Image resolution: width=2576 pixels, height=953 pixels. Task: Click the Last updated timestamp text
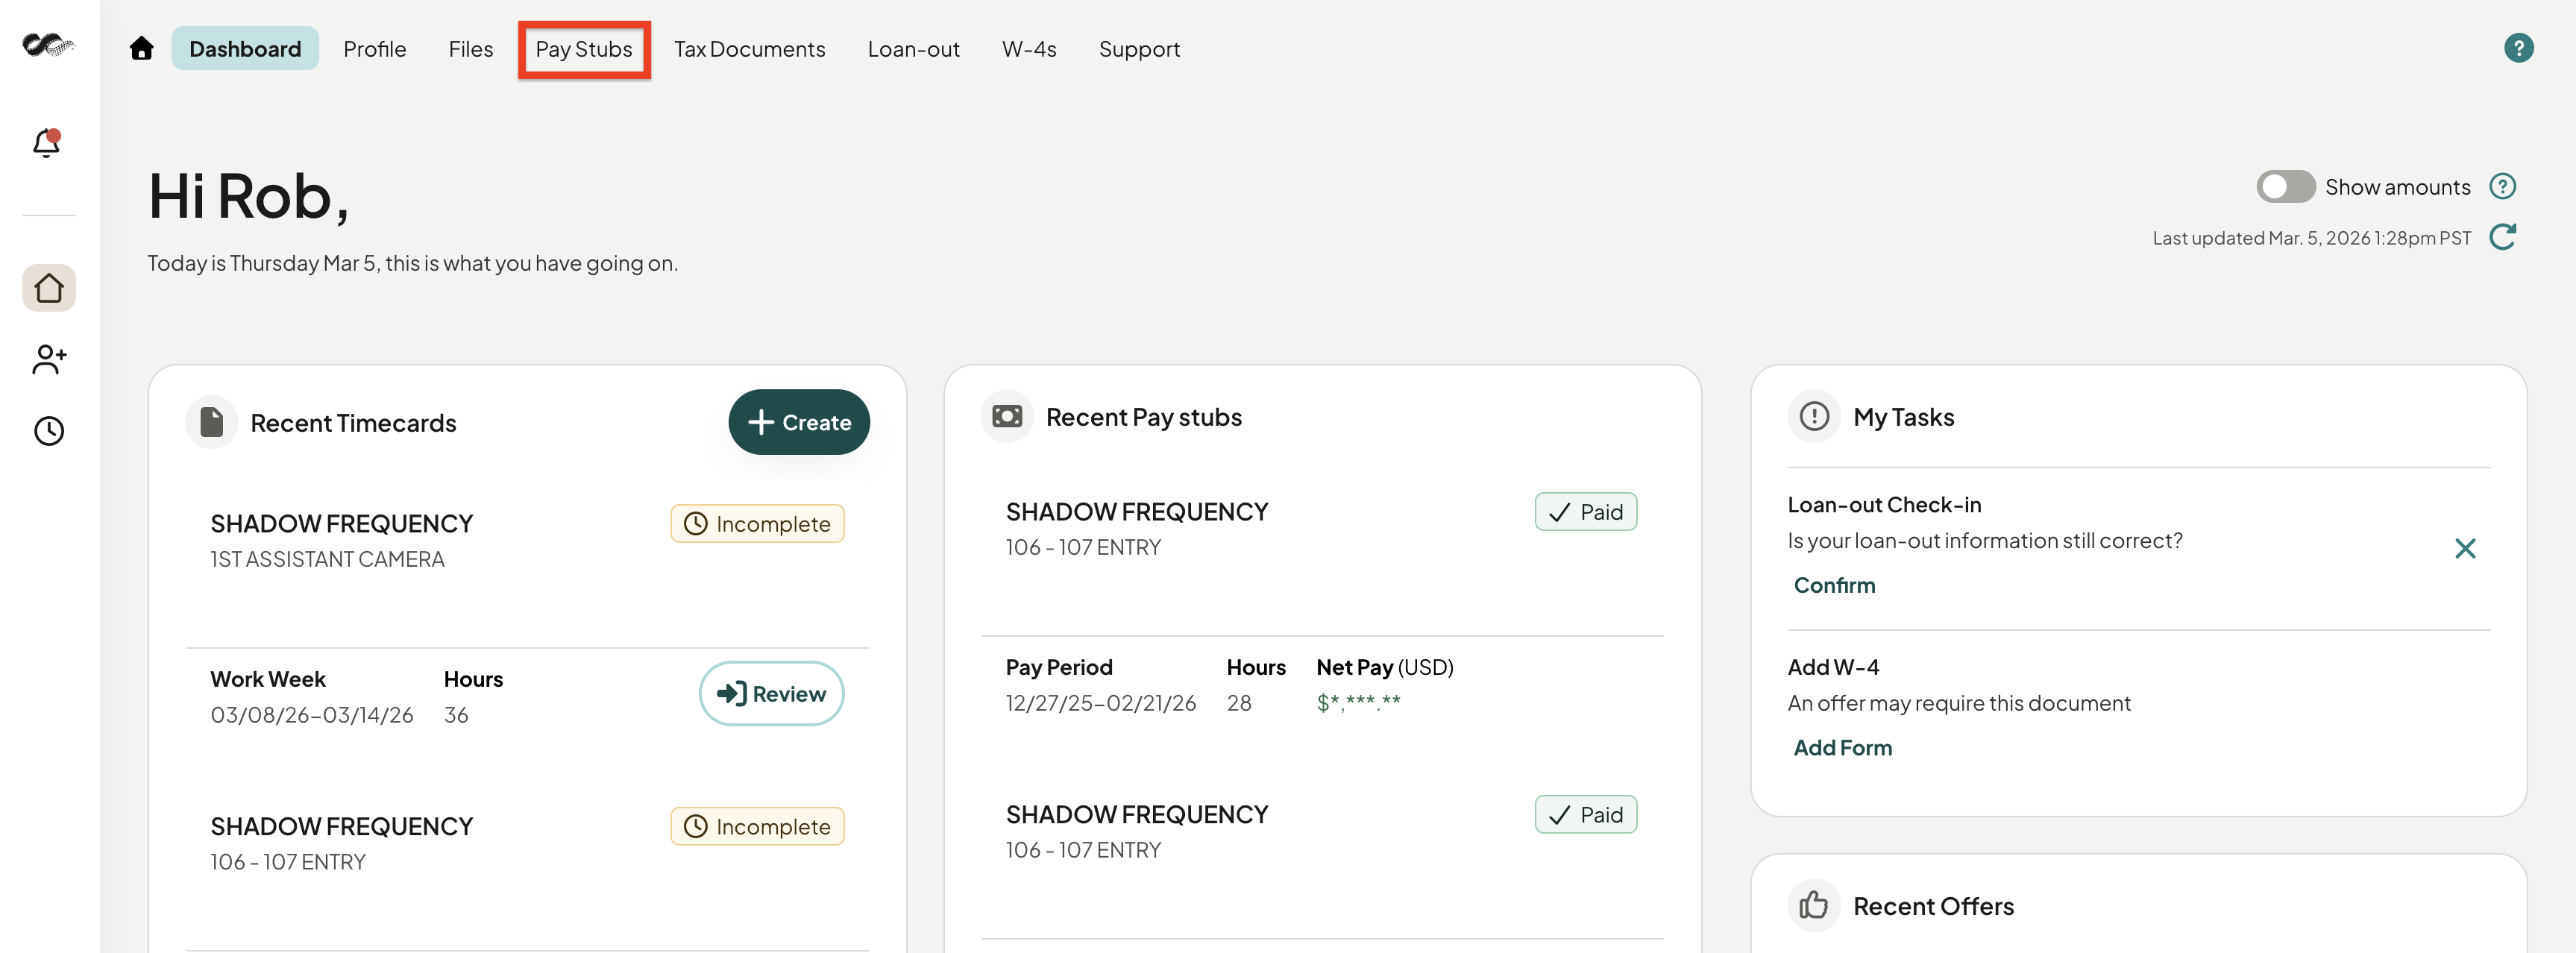point(2311,237)
